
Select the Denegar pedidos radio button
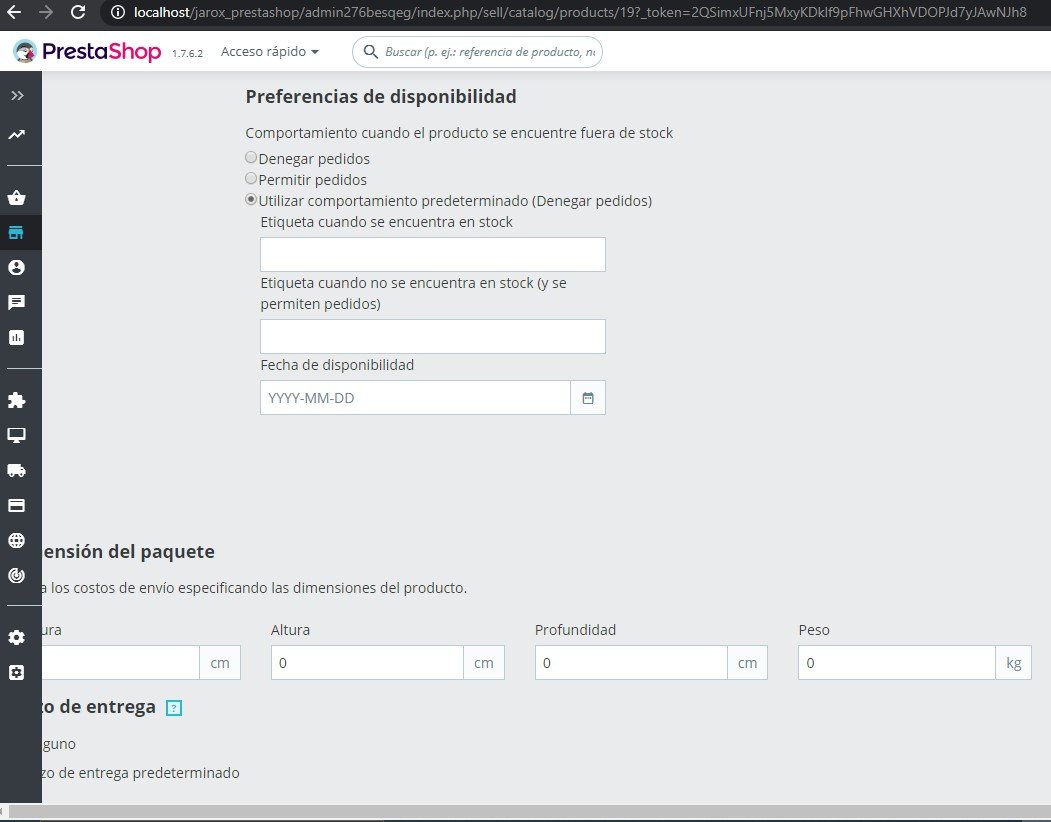click(251, 158)
